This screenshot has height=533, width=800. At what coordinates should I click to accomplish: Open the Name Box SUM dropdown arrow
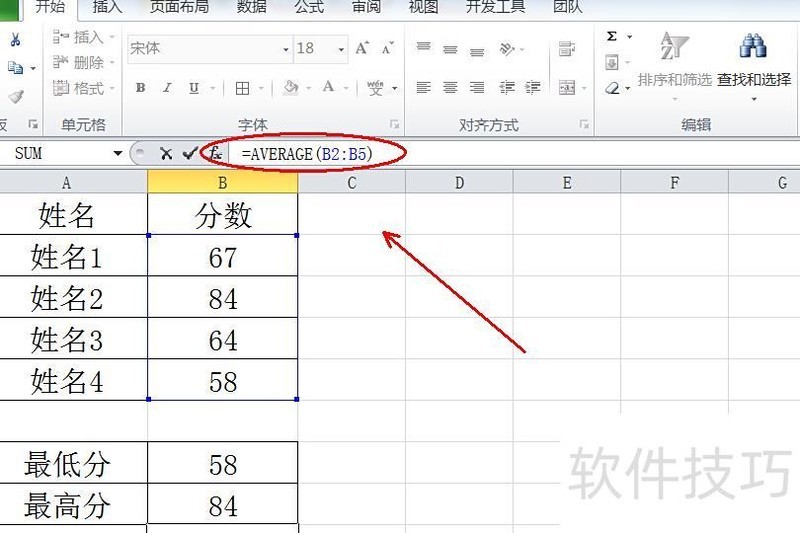click(118, 153)
